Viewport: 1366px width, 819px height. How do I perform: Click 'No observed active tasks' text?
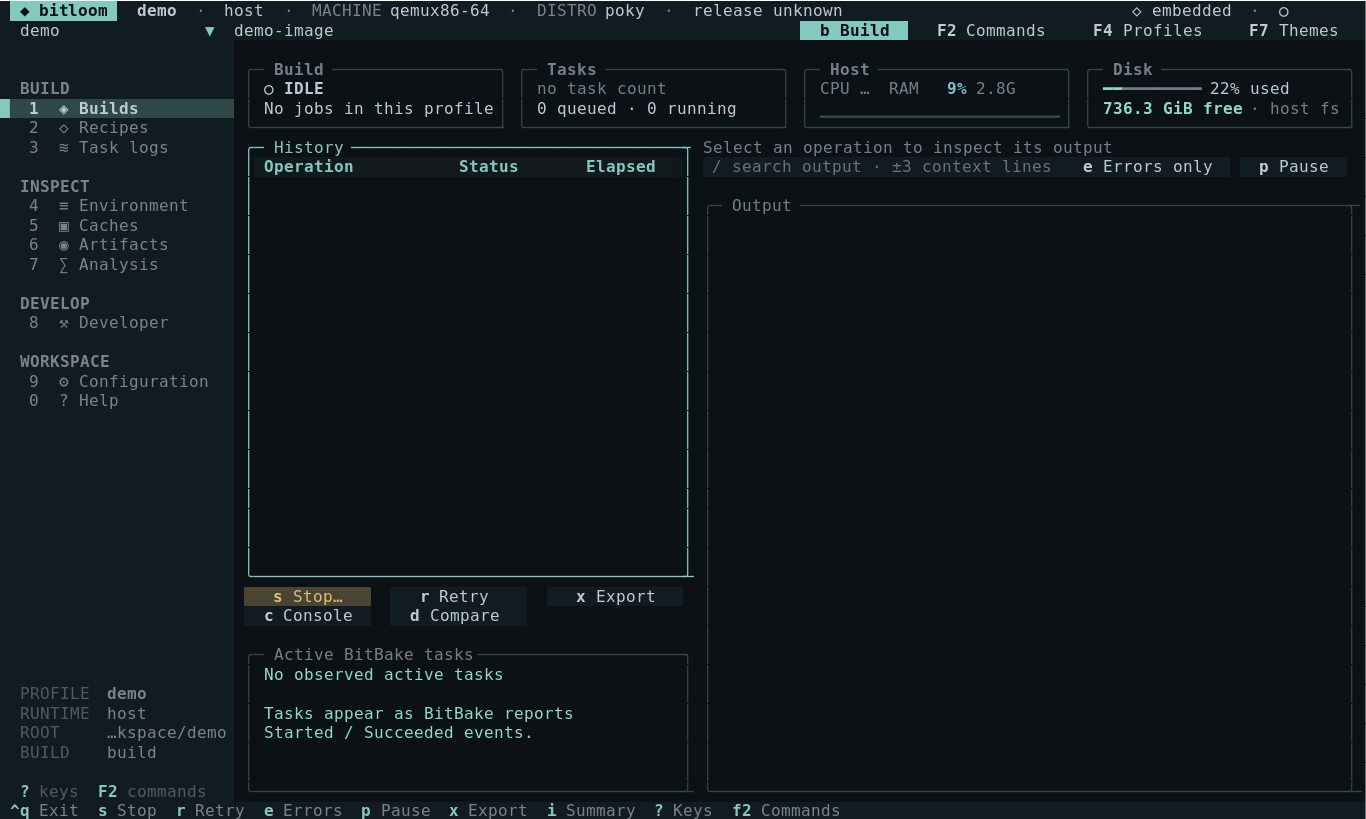pos(384,675)
